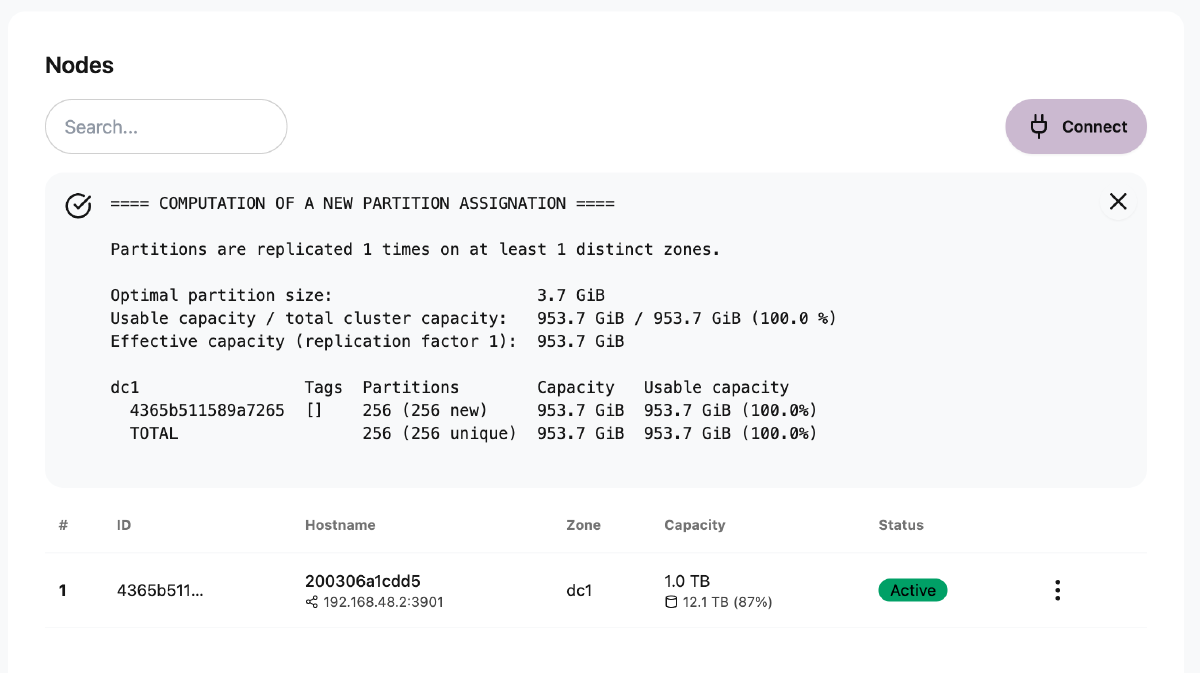Click the Effective capacity (replication factor 1) label
Image resolution: width=1200 pixels, height=673 pixels.
(314, 342)
